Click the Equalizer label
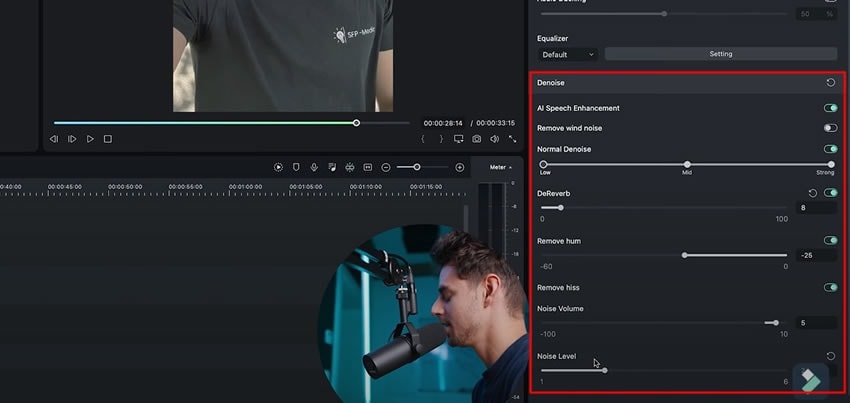This screenshot has width=850, height=403. [x=552, y=39]
